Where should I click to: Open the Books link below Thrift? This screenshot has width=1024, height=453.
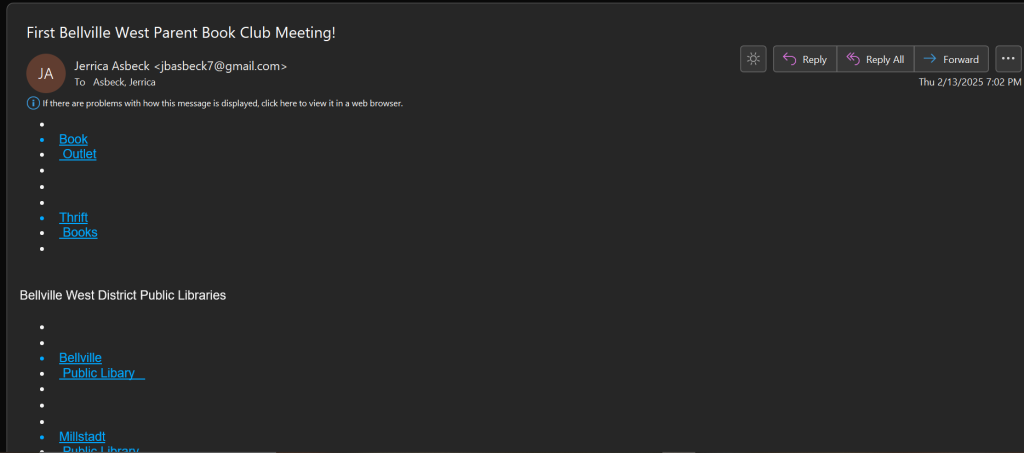point(79,232)
